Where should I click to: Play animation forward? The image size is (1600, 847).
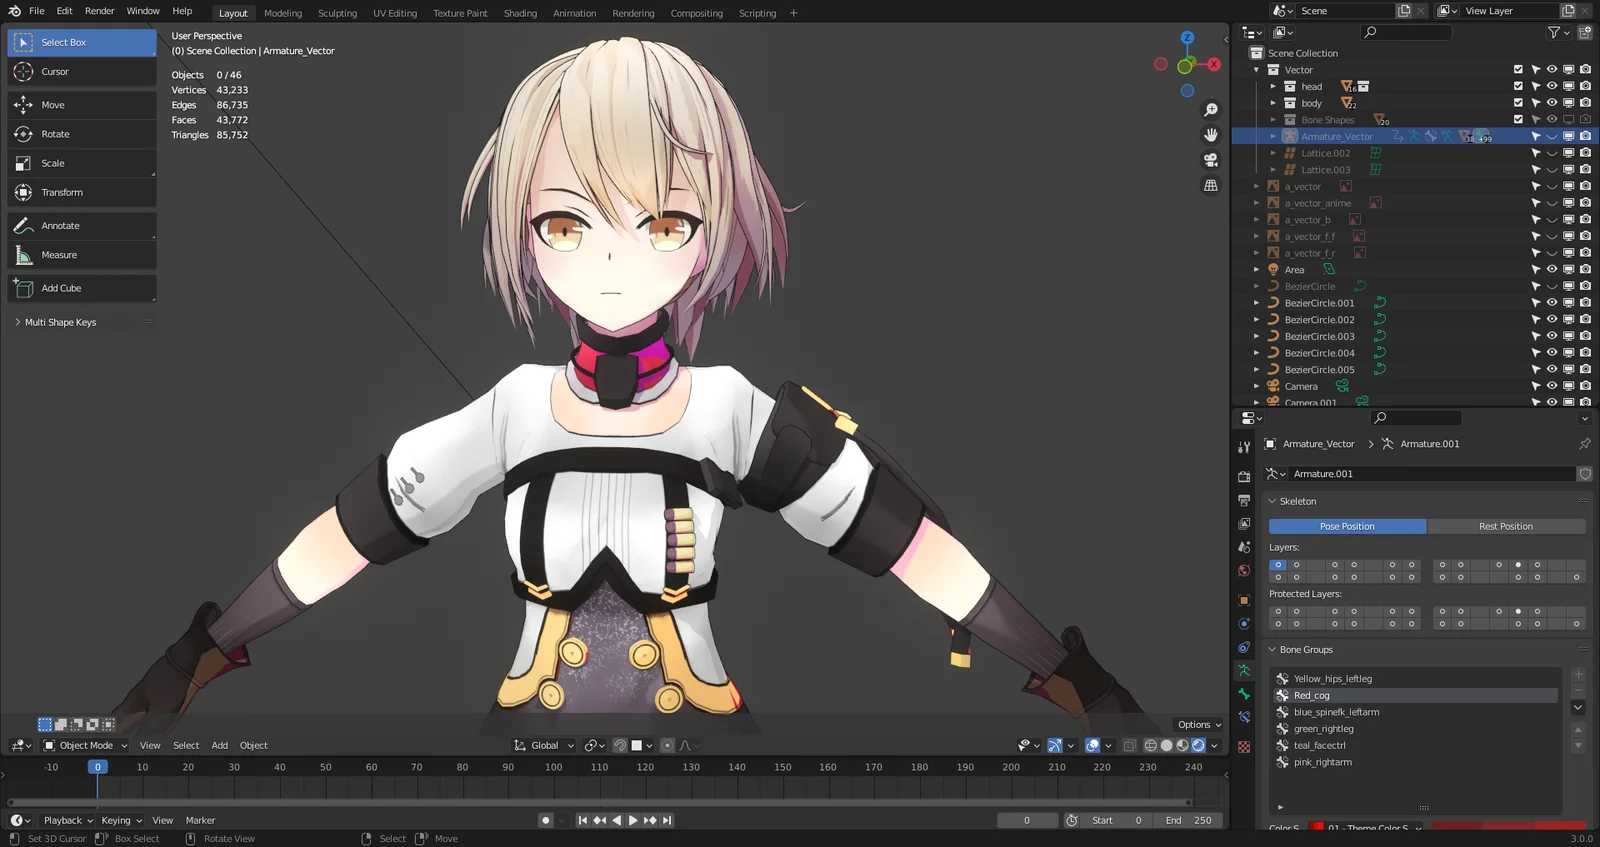(633, 820)
